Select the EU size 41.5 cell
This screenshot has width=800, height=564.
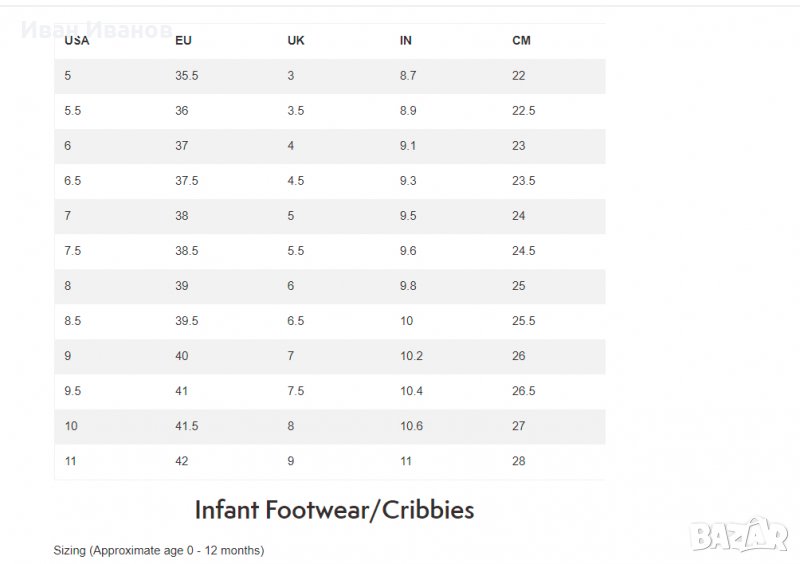coord(186,426)
